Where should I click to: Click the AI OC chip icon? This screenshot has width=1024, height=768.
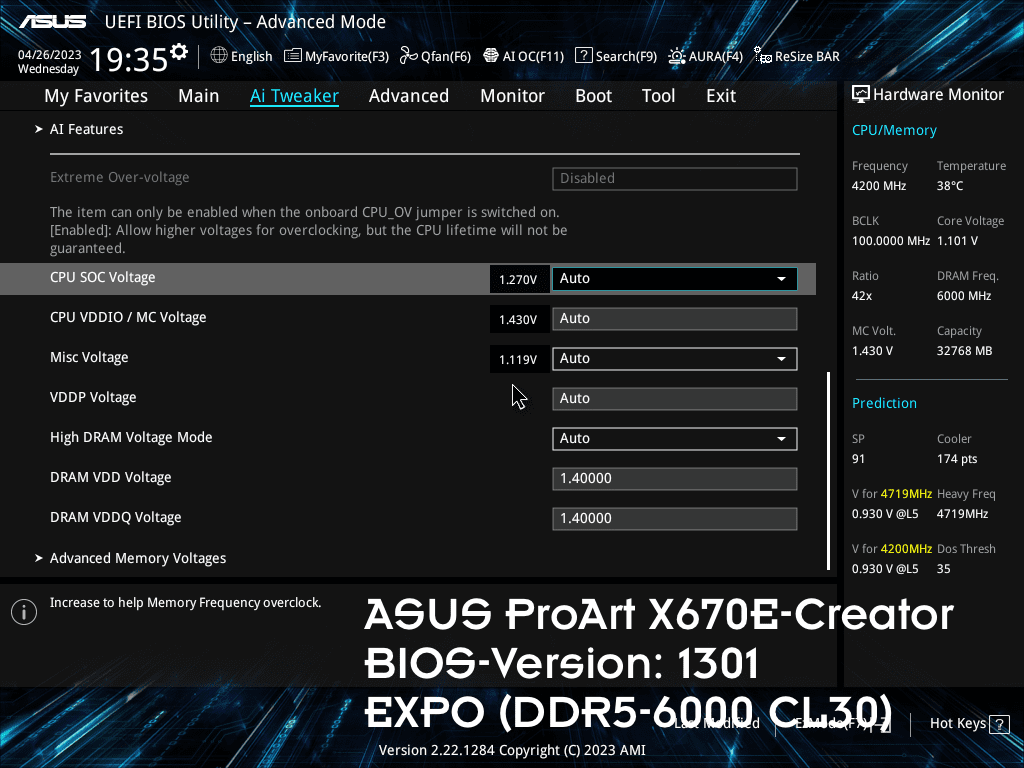[x=490, y=56]
